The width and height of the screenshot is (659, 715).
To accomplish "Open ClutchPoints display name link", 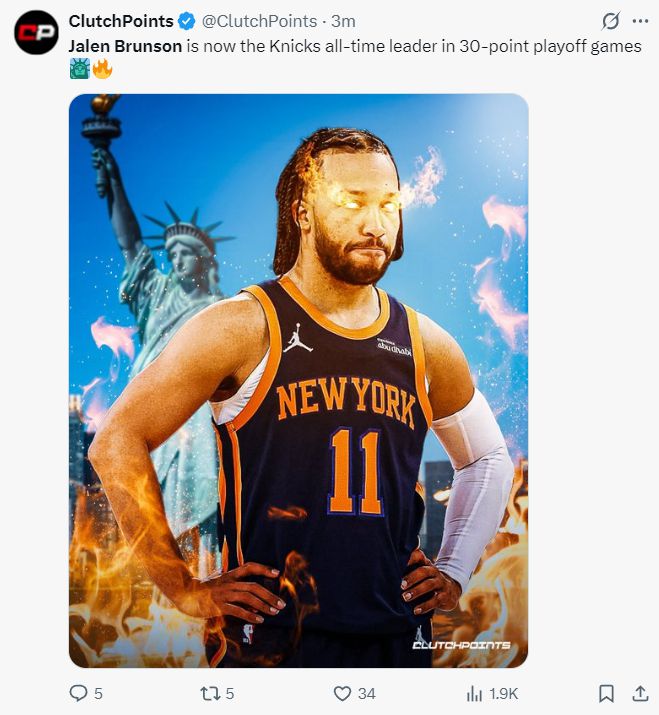I will tap(121, 21).
